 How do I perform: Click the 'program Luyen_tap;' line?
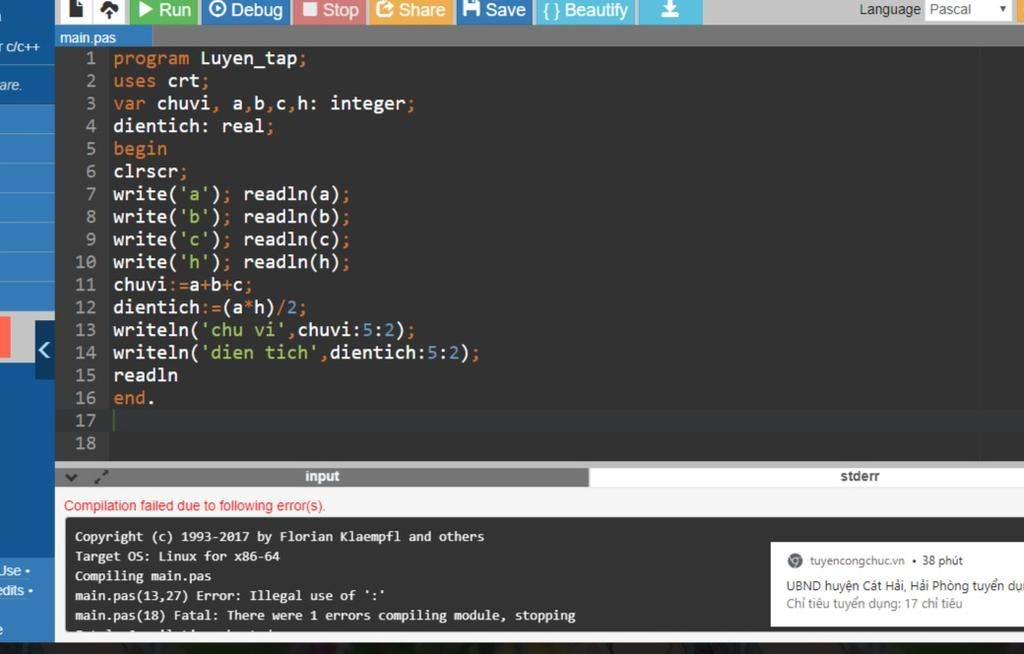tap(209, 59)
